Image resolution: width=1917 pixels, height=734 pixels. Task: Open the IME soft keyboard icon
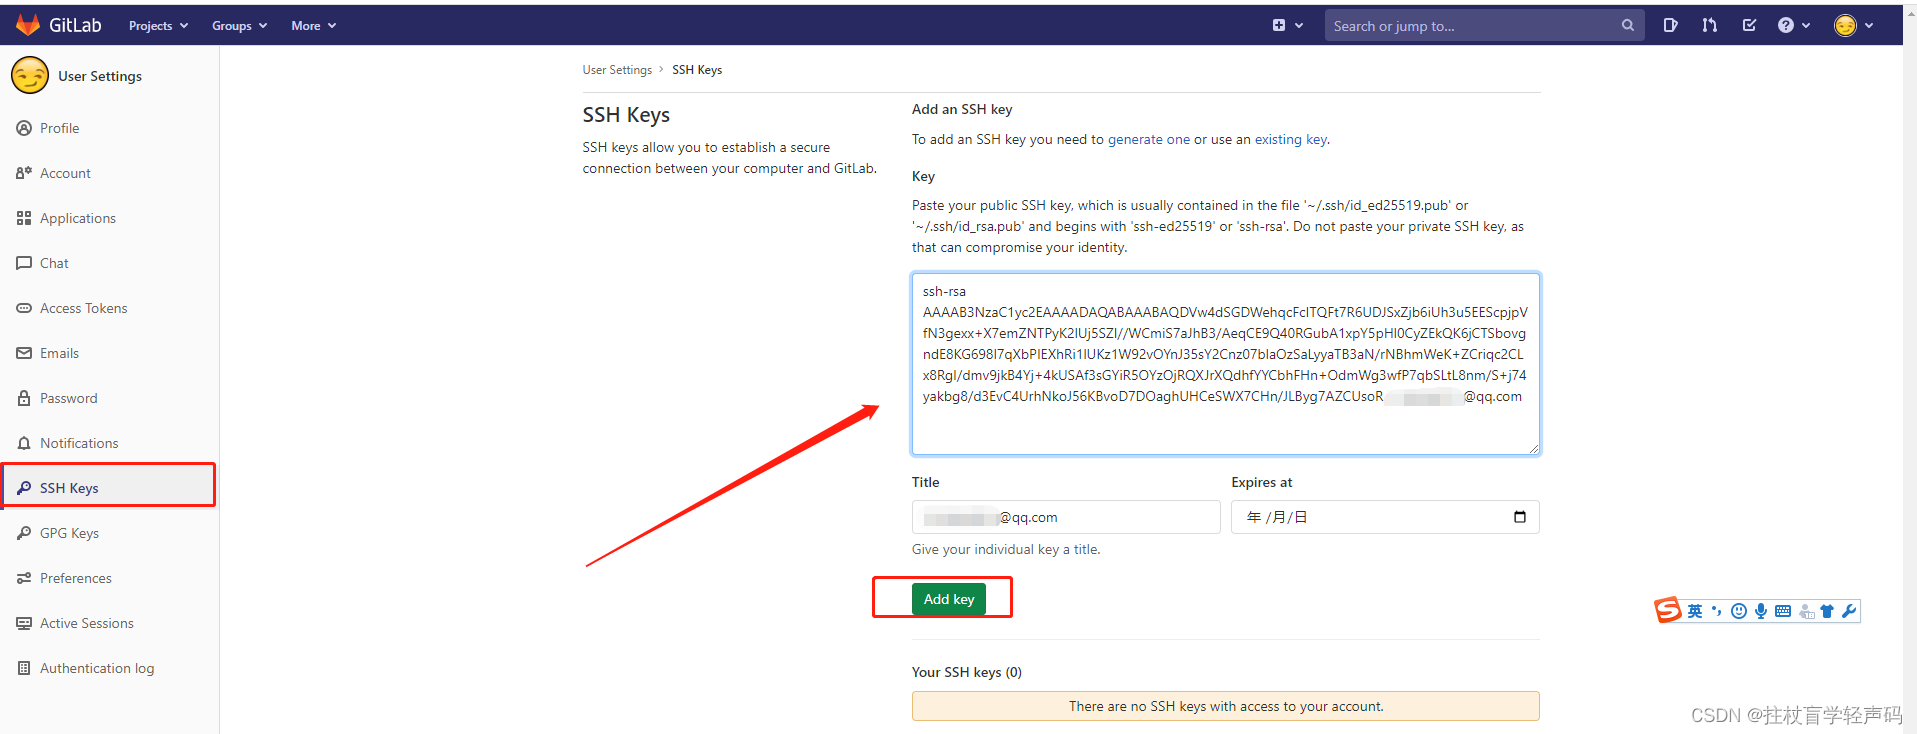[1783, 611]
